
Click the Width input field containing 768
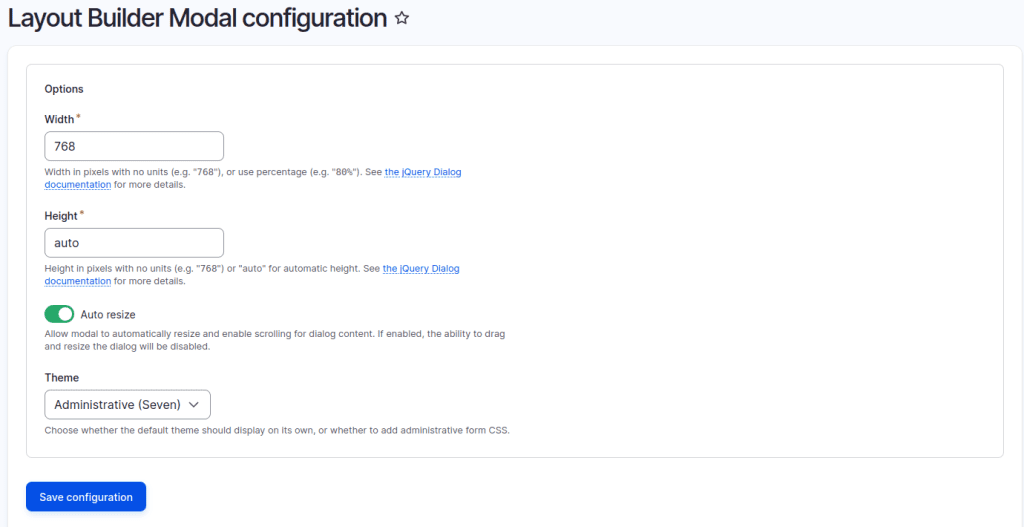pos(134,146)
